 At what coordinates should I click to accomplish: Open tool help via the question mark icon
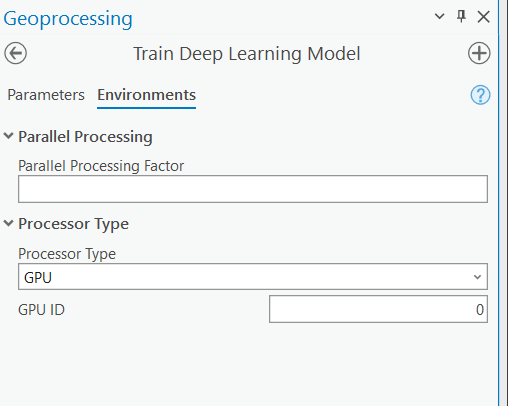point(480,95)
